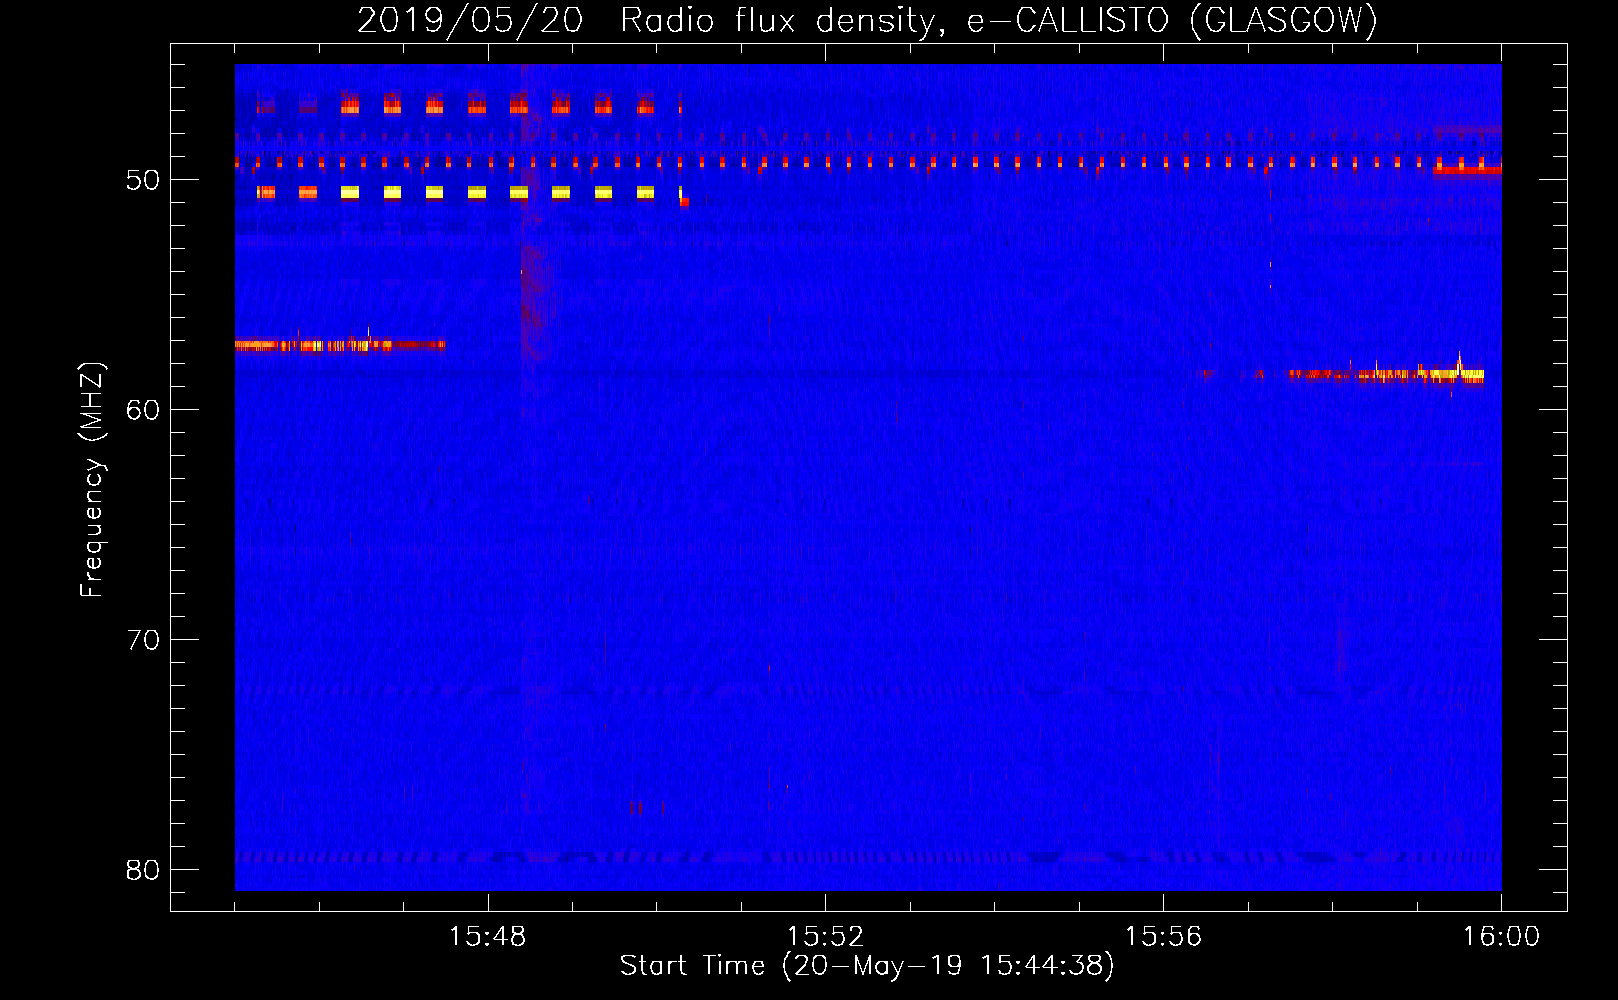Click the red-yellow emission band near 57 MHz at left
Viewport: 1618px width, 1000px height.
[x=340, y=345]
